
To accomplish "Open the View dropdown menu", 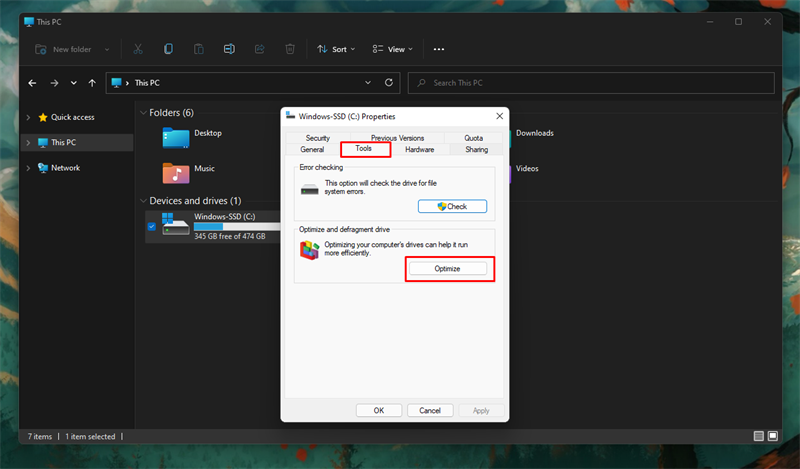I will pos(392,49).
